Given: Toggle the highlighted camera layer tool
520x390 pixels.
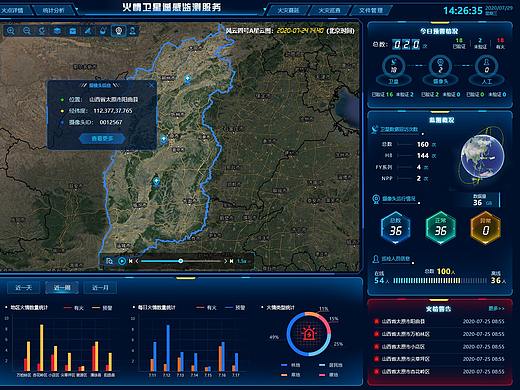Looking at the screenshot, I should pos(118,31).
